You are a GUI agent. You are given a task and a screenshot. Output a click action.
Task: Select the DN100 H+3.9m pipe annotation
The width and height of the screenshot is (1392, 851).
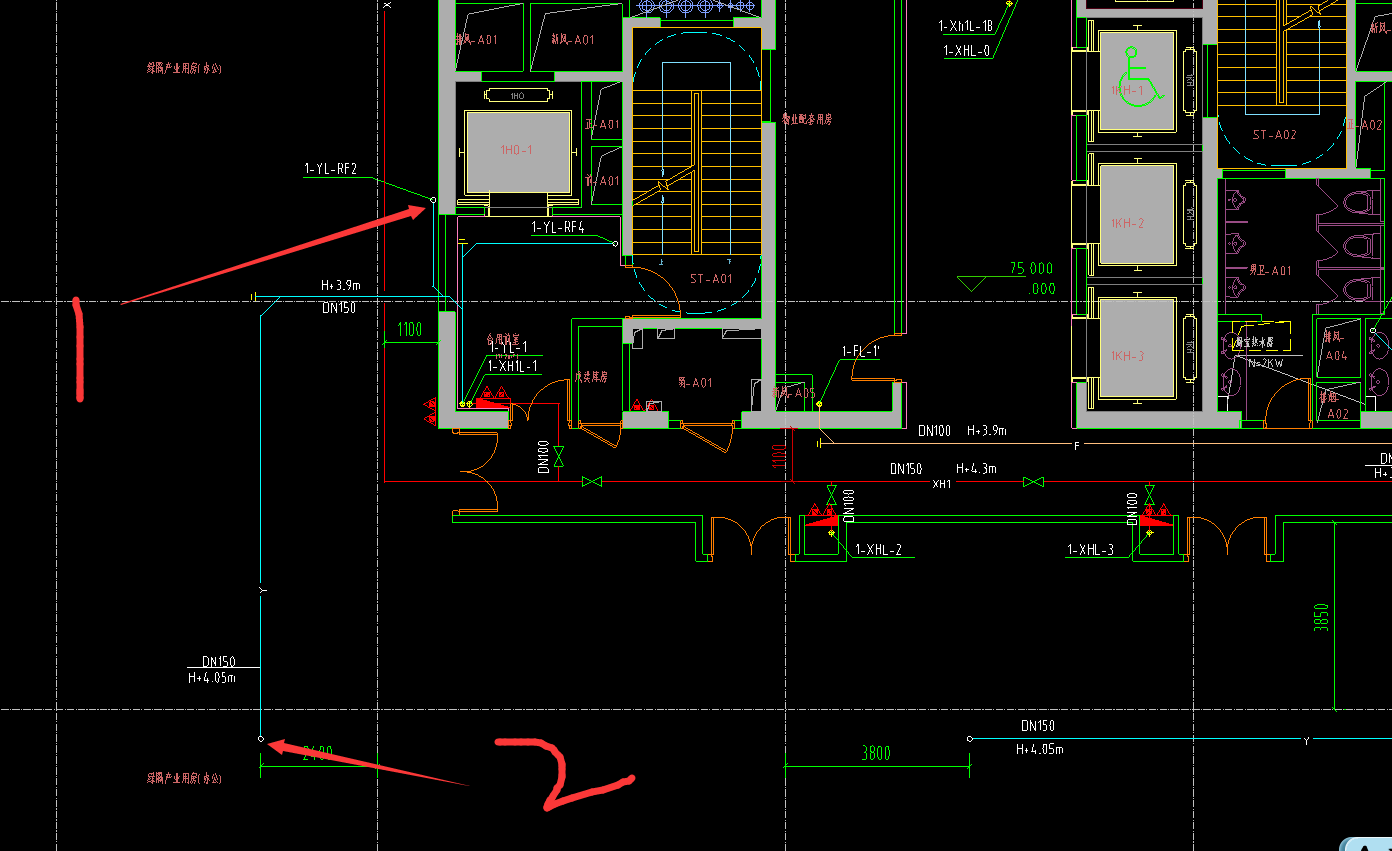click(x=962, y=431)
